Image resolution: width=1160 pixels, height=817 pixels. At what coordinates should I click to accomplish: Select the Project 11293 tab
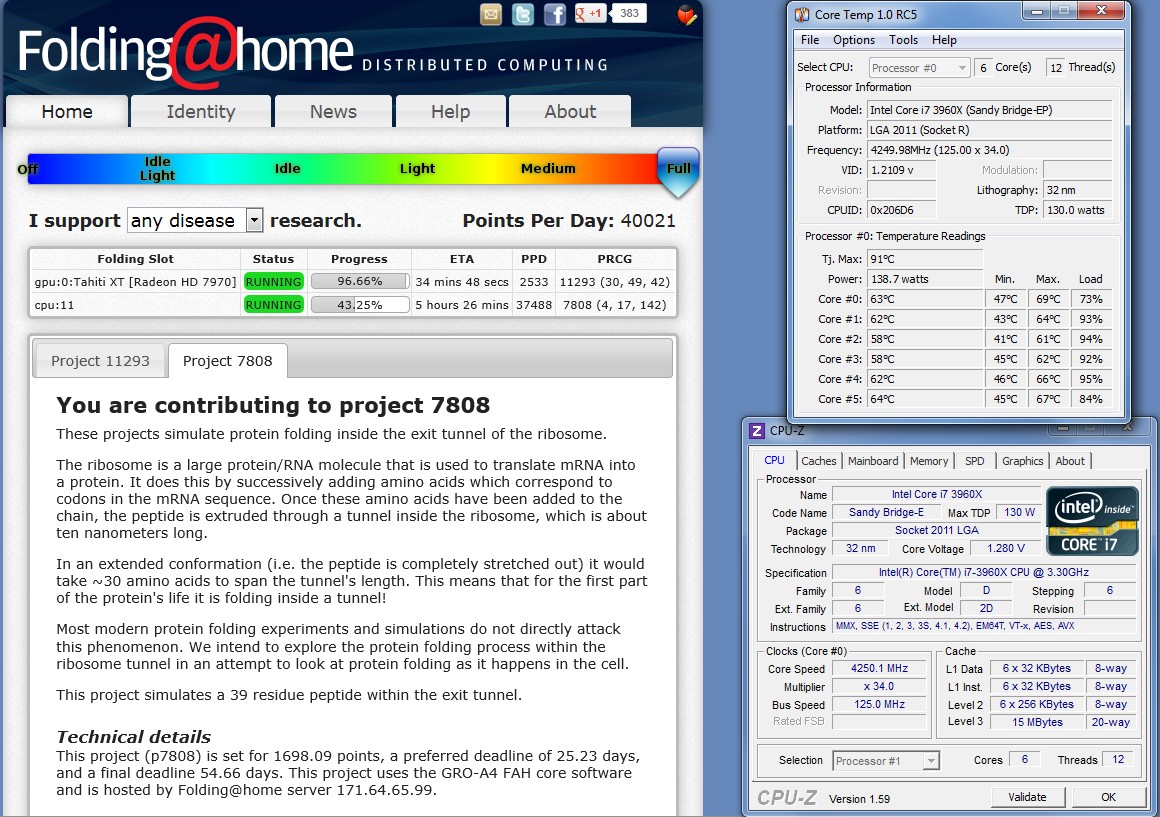pyautogui.click(x=100, y=361)
